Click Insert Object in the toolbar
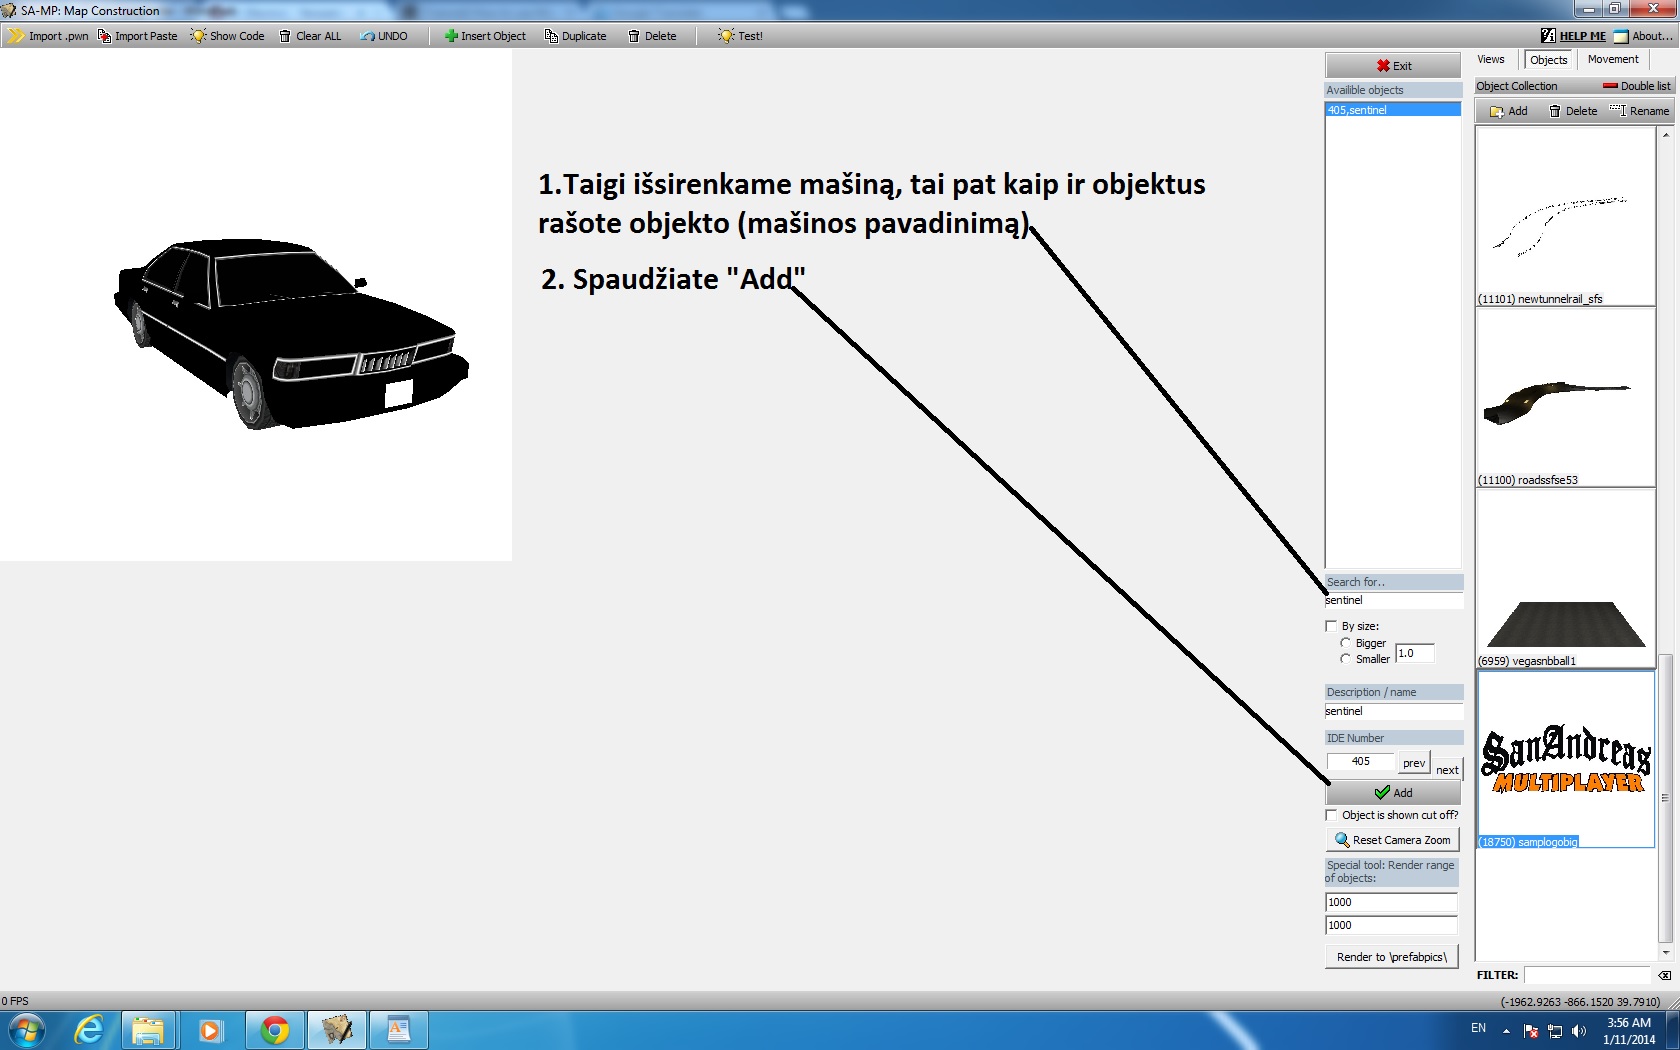This screenshot has height=1050, width=1680. (485, 36)
